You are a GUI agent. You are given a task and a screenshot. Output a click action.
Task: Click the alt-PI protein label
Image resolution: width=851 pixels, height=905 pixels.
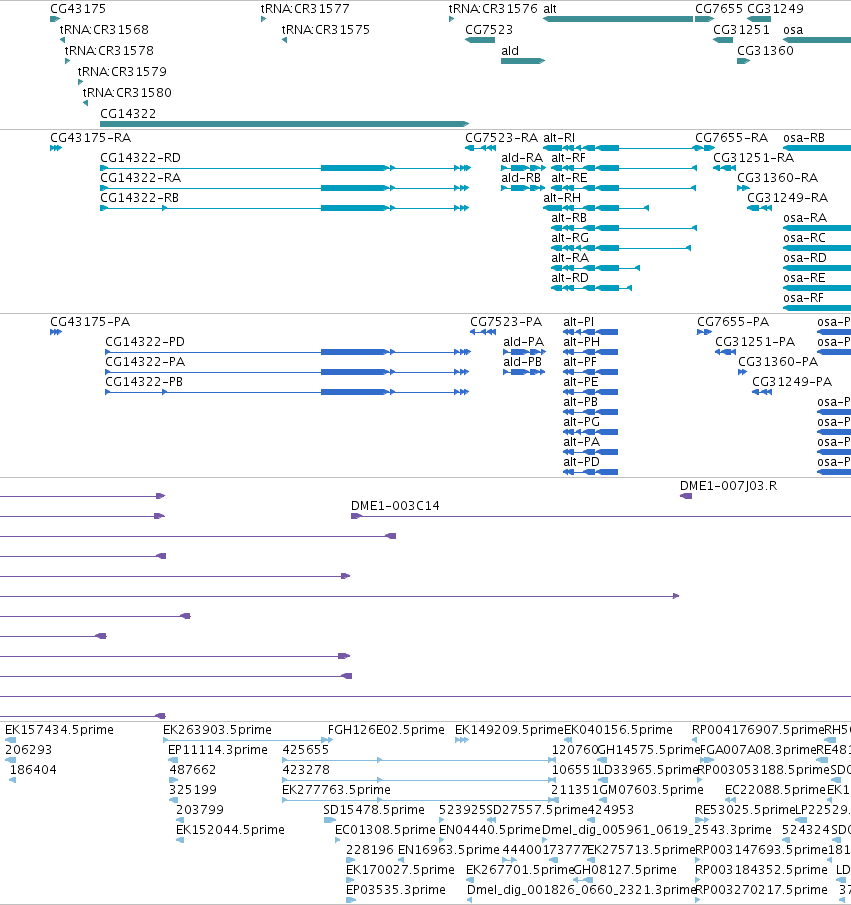(578, 322)
